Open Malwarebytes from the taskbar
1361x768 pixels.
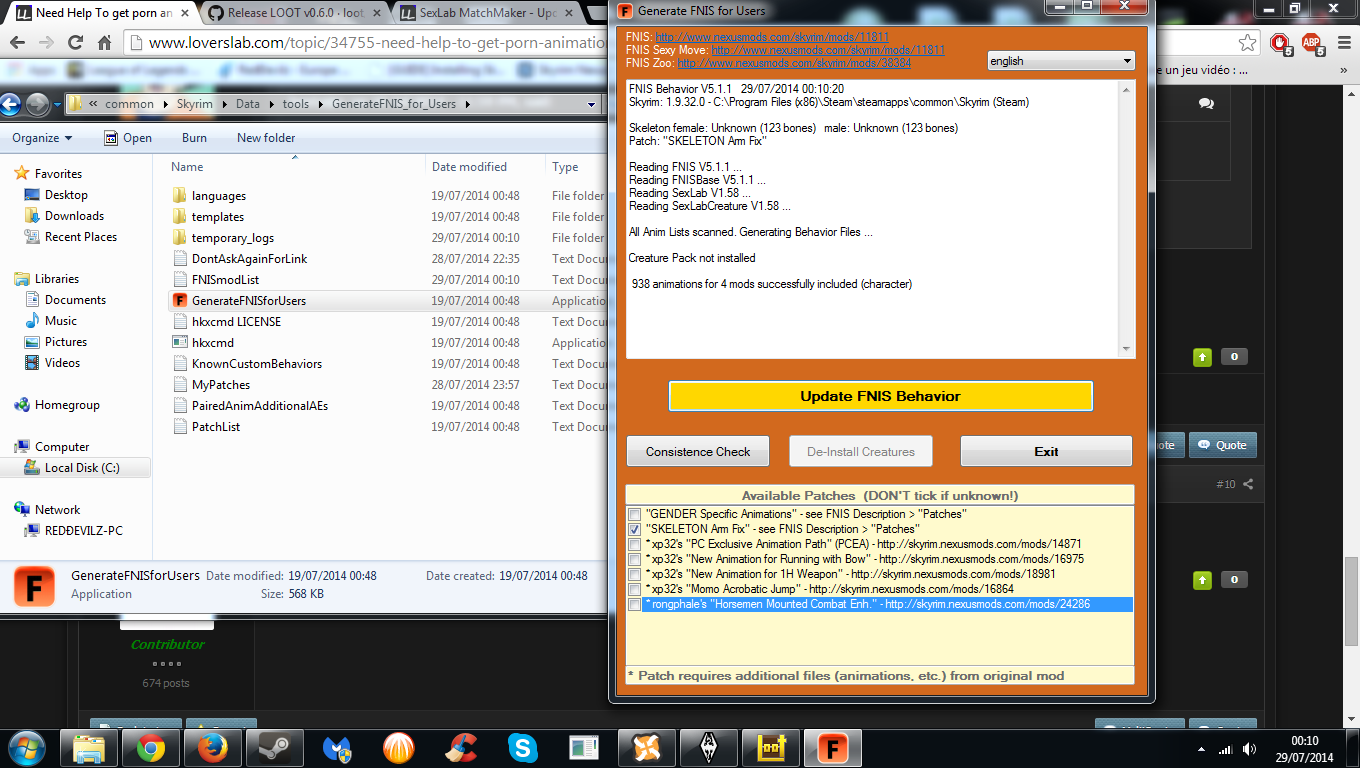[337, 747]
